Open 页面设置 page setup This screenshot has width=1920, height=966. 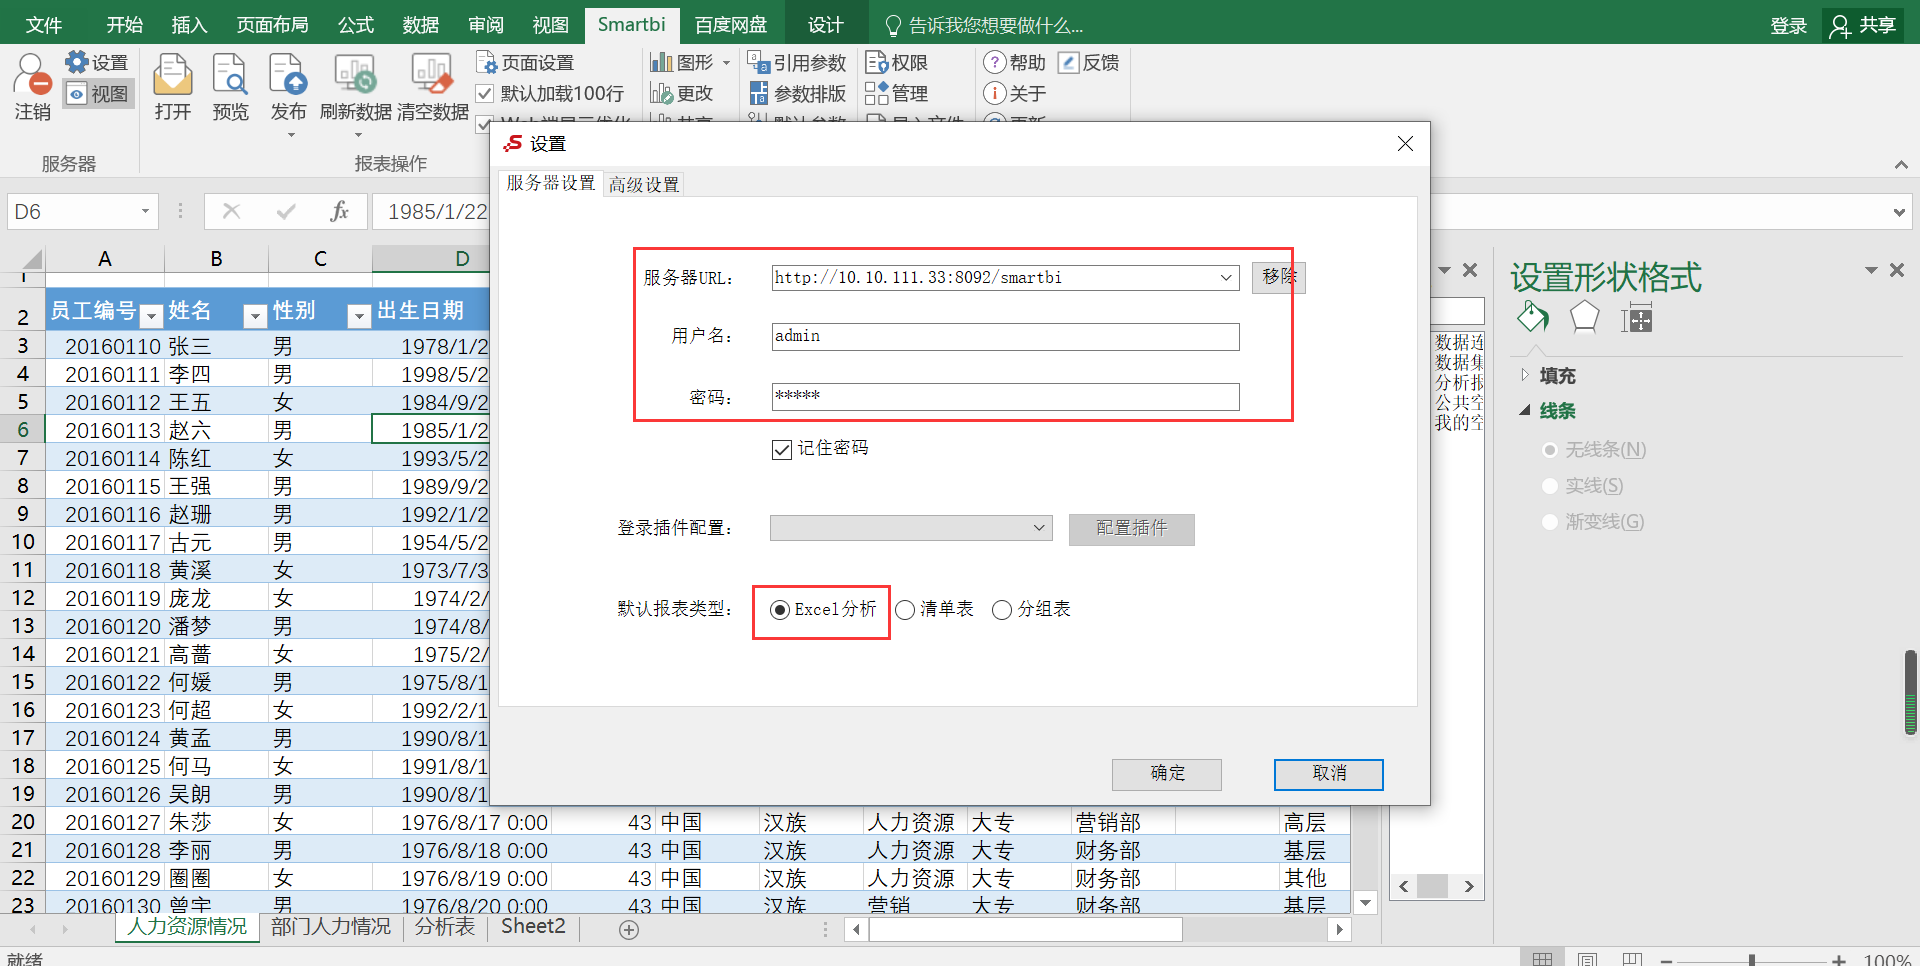coord(525,63)
